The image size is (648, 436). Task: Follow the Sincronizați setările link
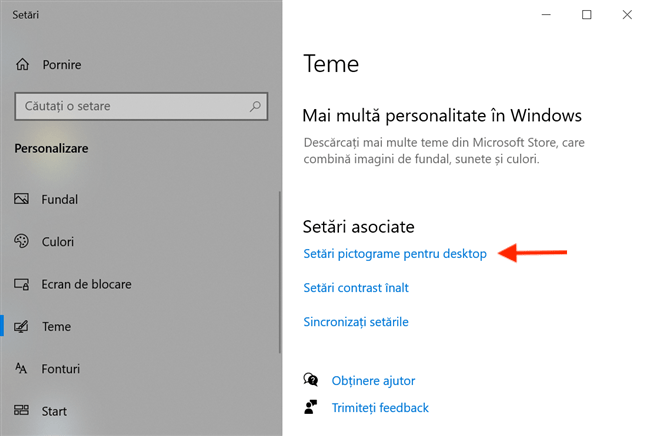(x=356, y=322)
